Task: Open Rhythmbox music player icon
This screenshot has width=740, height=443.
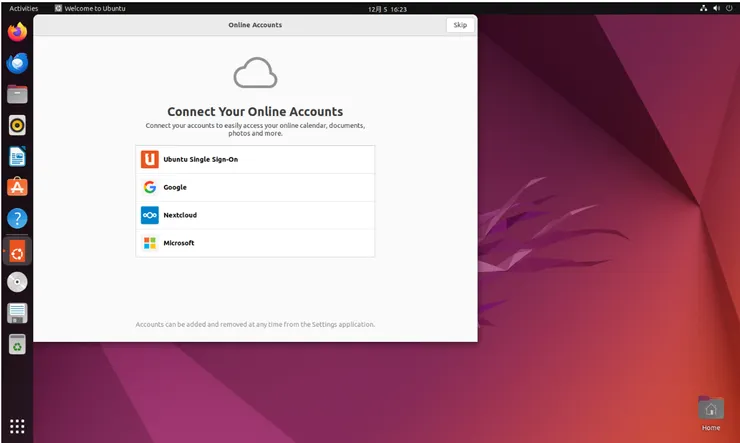Action: click(17, 125)
